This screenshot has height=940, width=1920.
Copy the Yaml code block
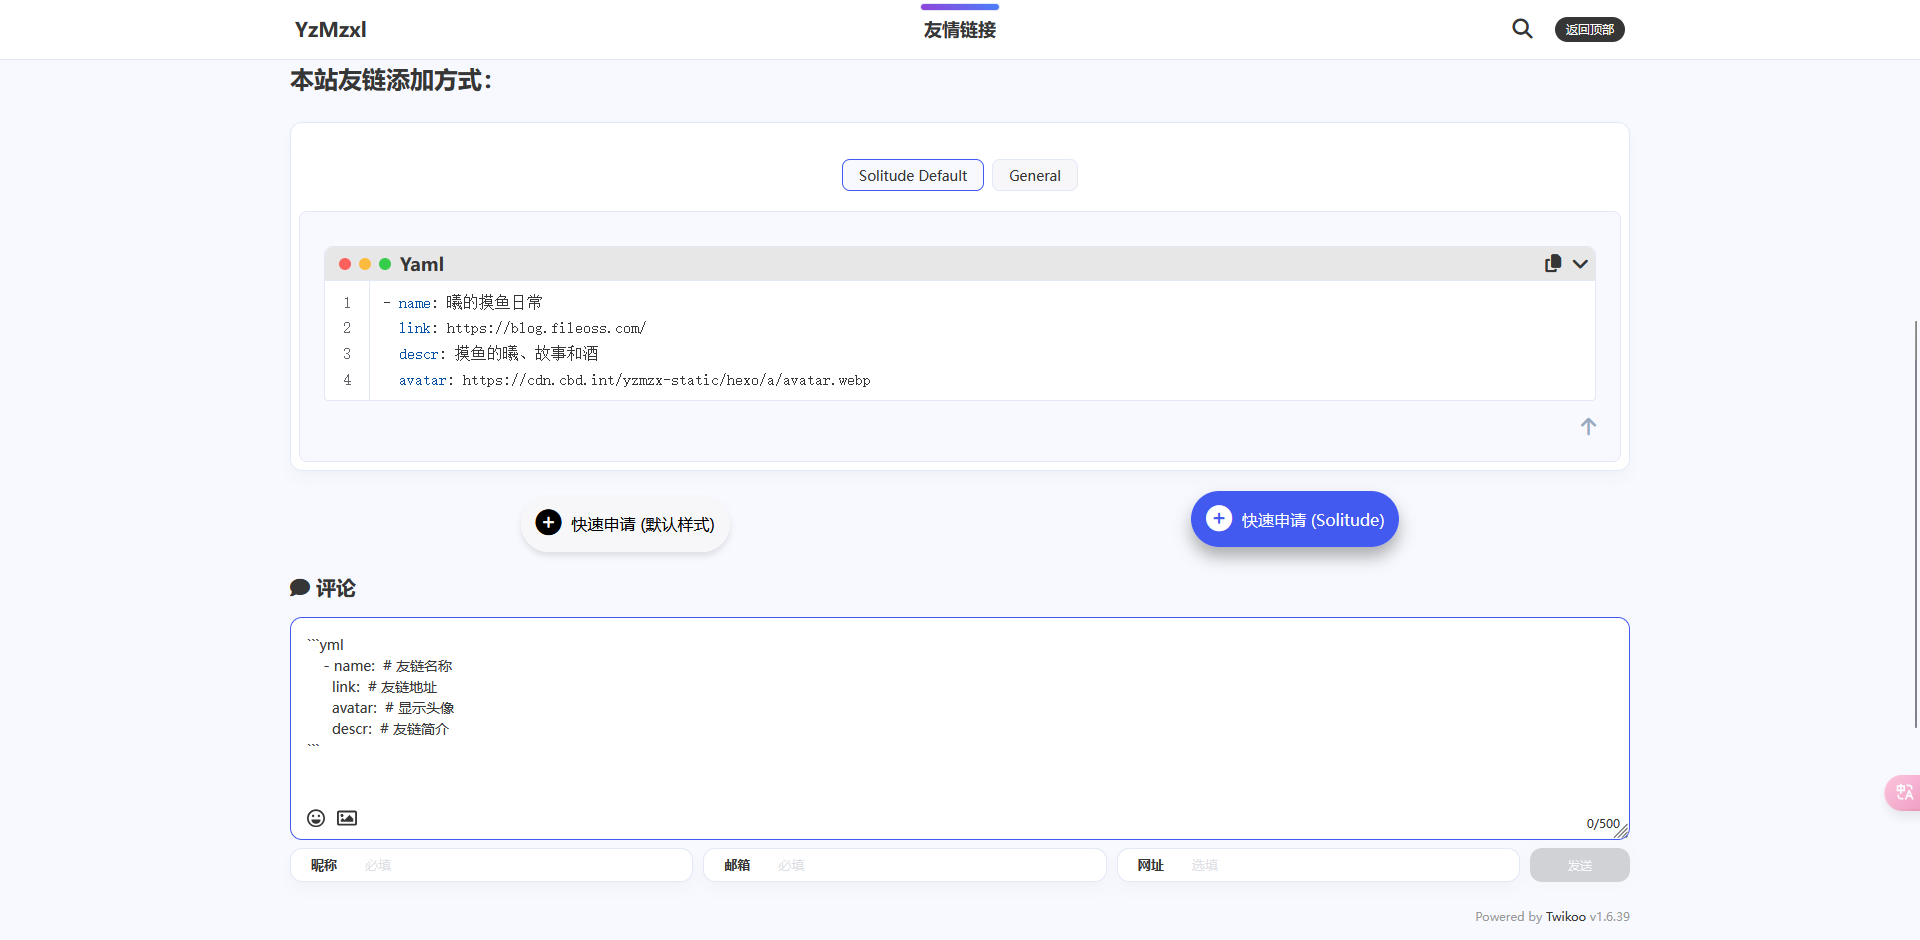[x=1552, y=264]
